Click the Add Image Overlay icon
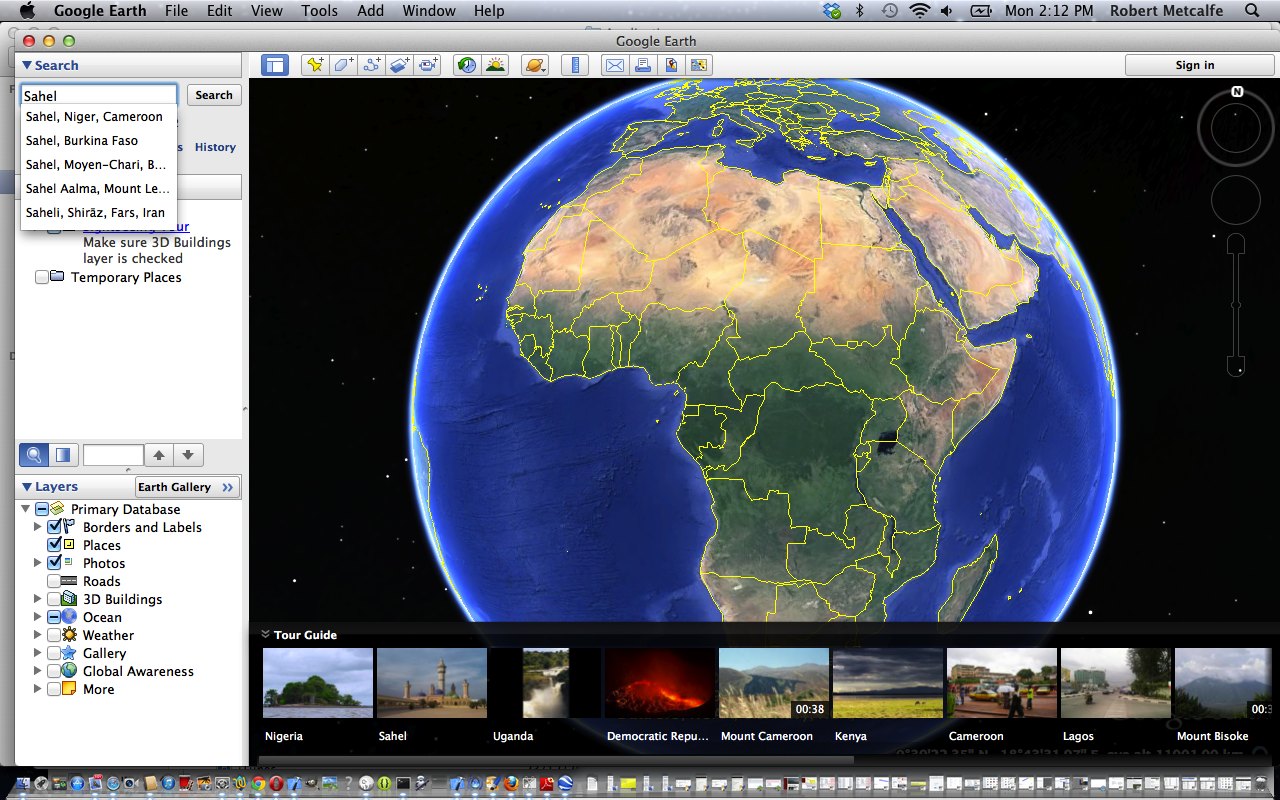The image size is (1280, 800). click(400, 65)
